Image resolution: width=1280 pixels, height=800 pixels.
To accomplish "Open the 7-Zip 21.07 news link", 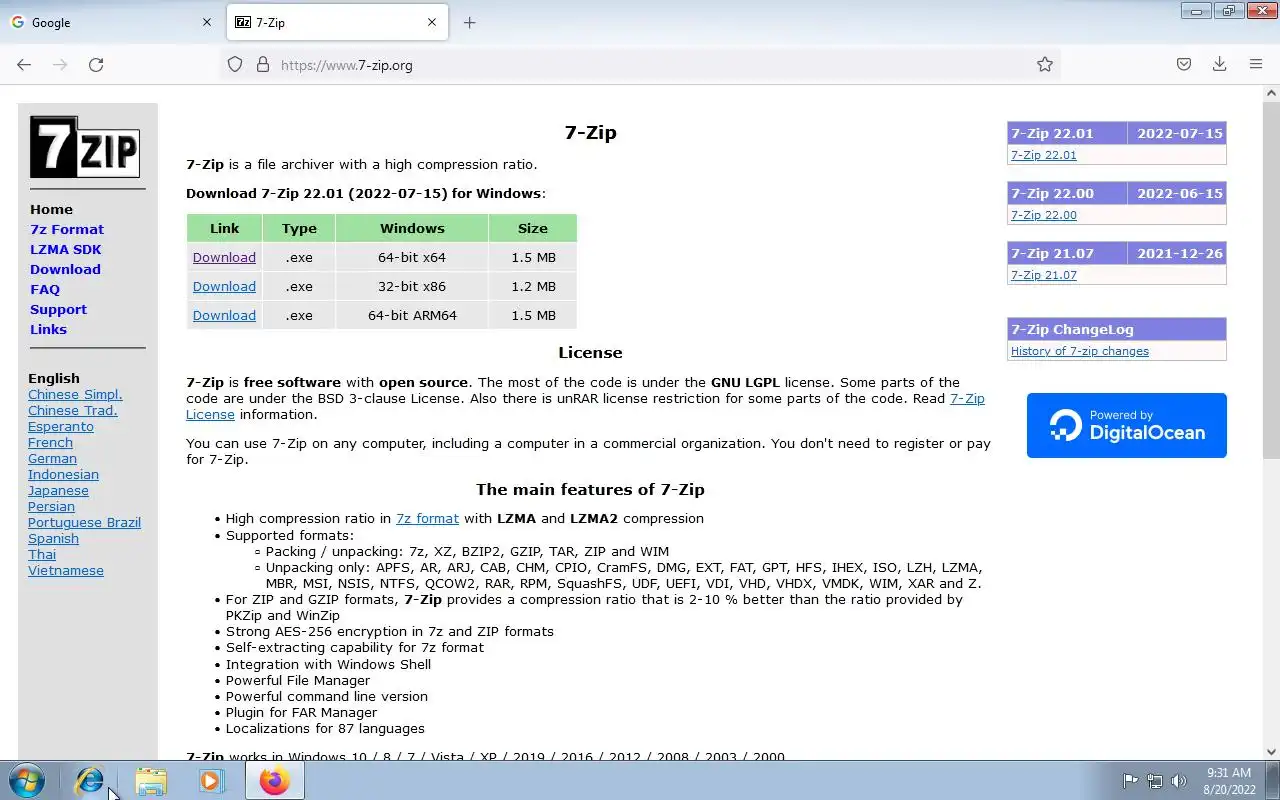I will coord(1044,275).
